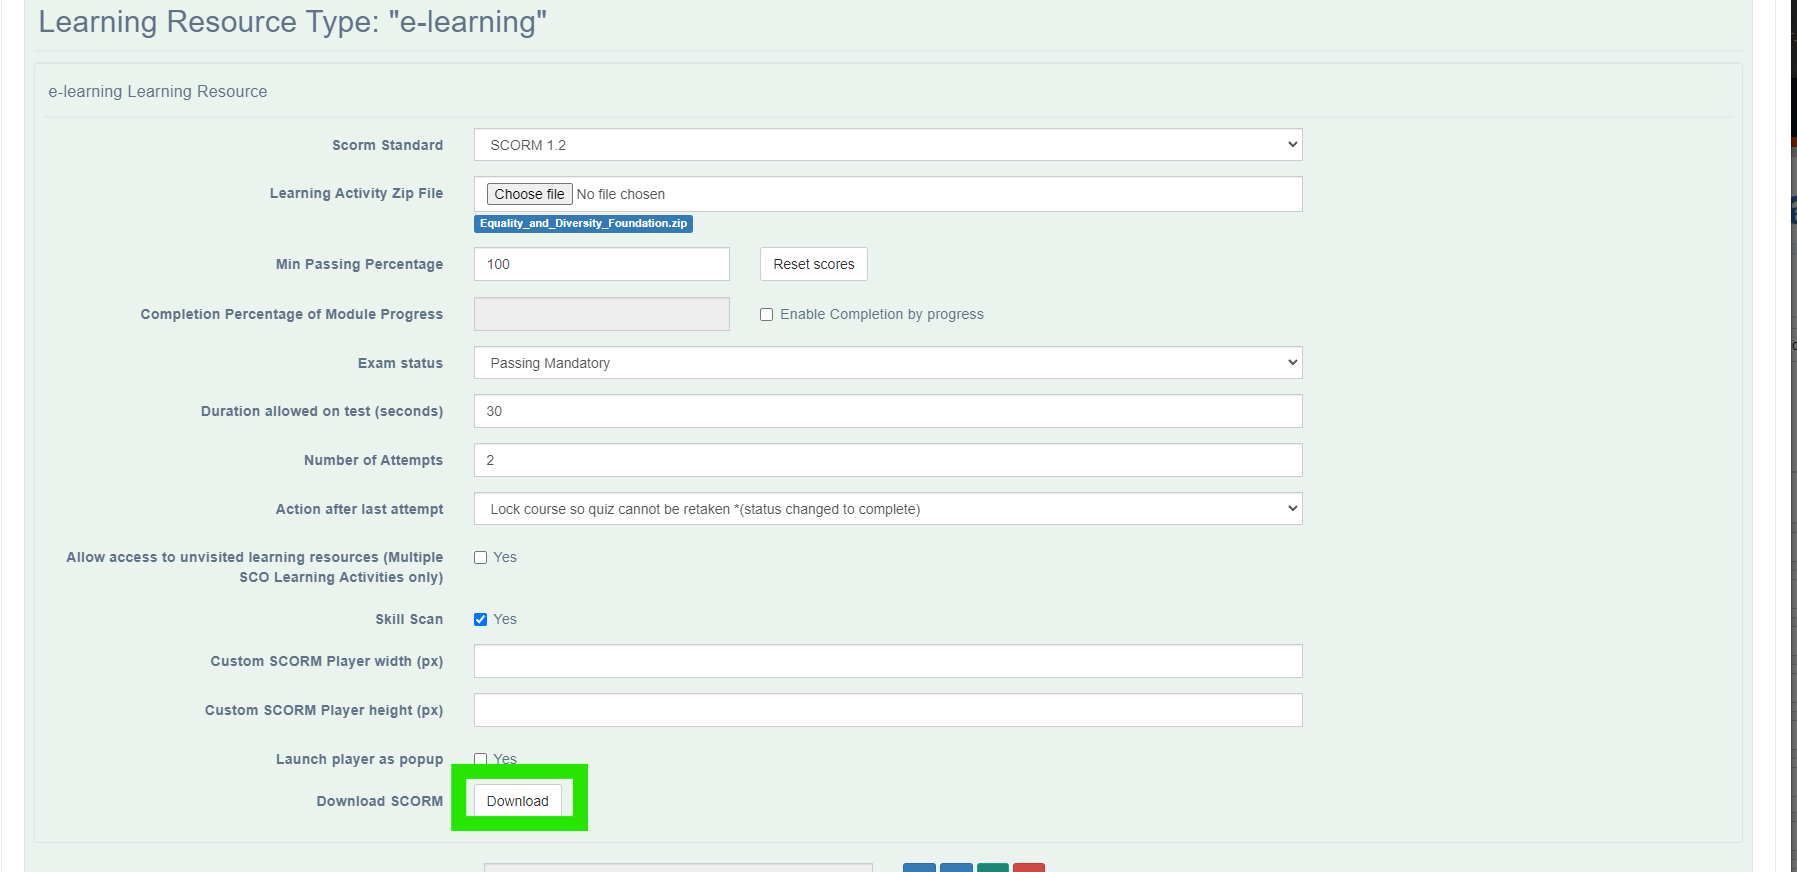Click the Custom SCORM Player width field
Viewport: 1797px width, 872px height.
click(888, 661)
